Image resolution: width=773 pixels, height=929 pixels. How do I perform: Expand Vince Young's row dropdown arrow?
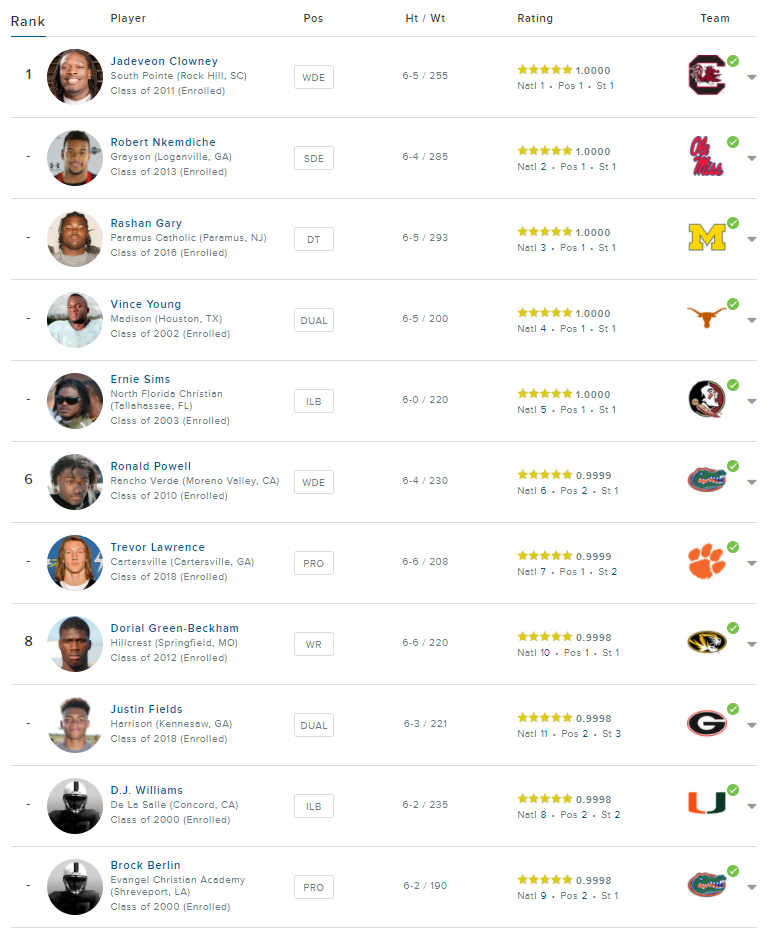click(752, 321)
